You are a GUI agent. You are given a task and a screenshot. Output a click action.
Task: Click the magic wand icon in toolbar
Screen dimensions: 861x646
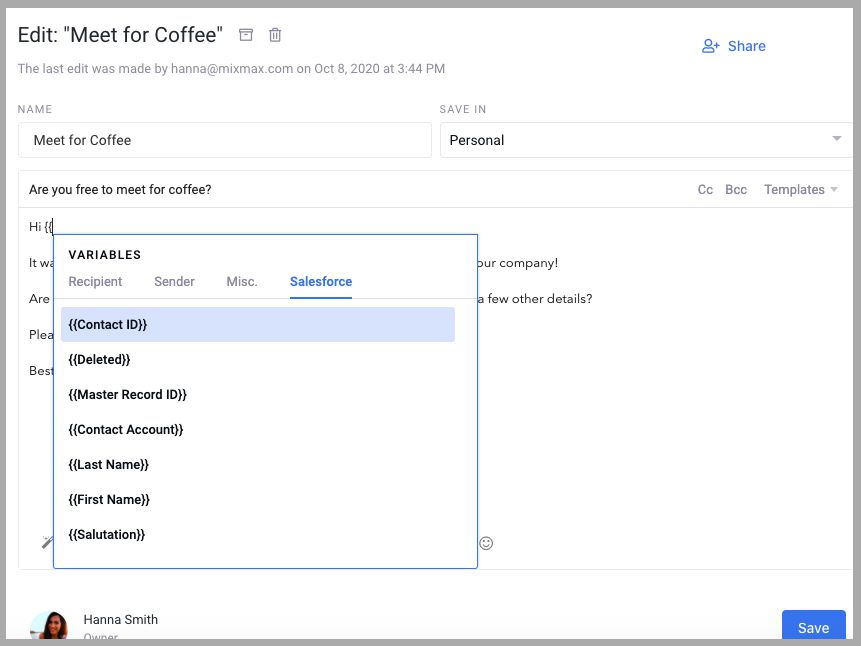[47, 542]
